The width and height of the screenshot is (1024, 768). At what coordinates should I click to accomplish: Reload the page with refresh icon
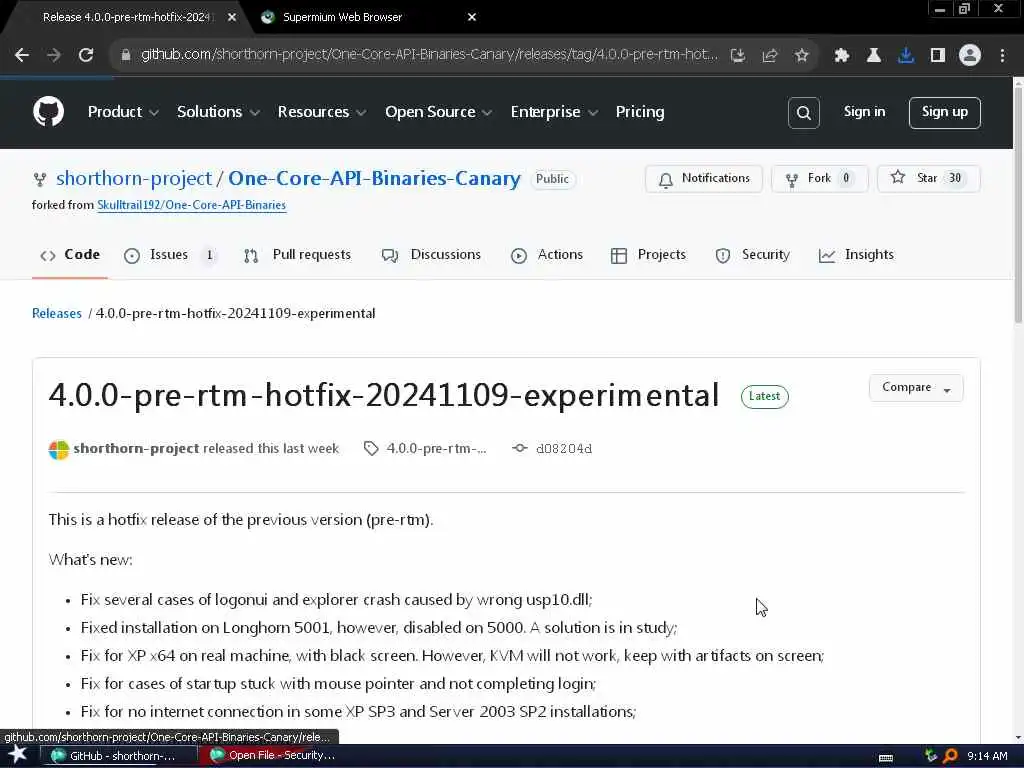tap(86, 55)
